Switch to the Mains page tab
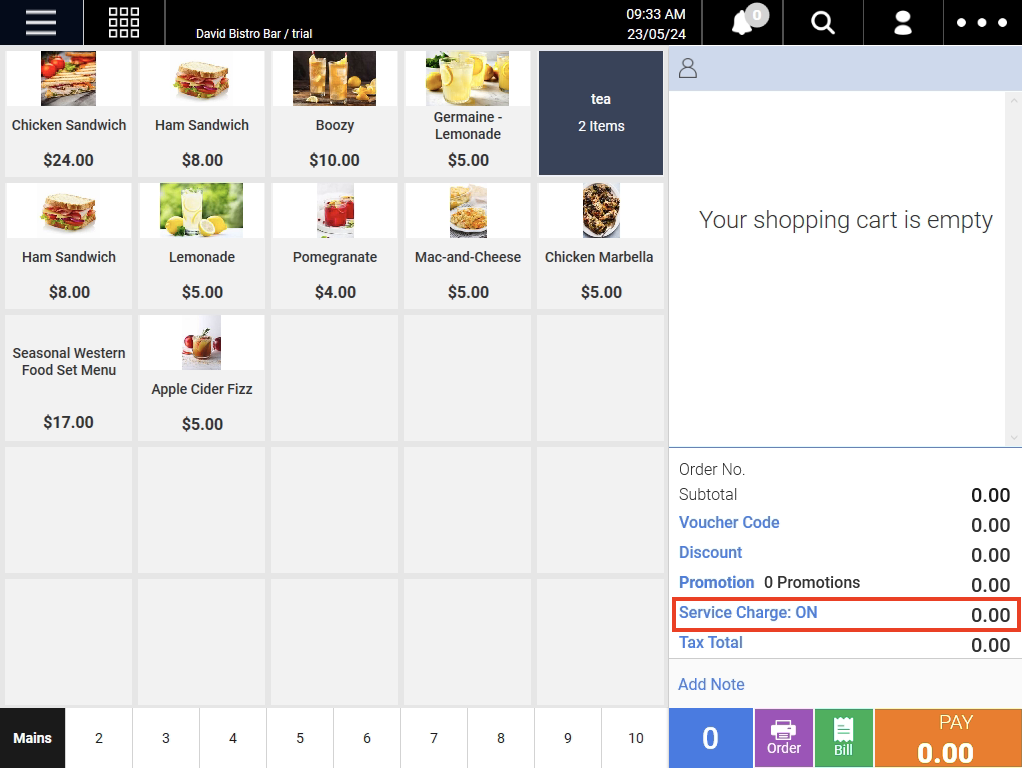1022x768 pixels. (x=33, y=738)
